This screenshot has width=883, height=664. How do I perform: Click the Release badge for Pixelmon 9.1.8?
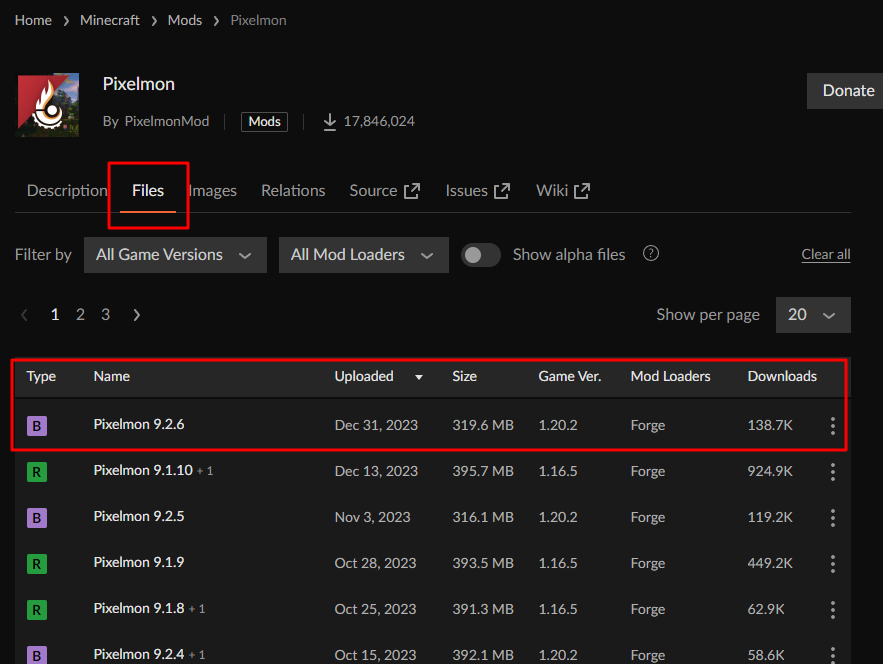pos(37,609)
